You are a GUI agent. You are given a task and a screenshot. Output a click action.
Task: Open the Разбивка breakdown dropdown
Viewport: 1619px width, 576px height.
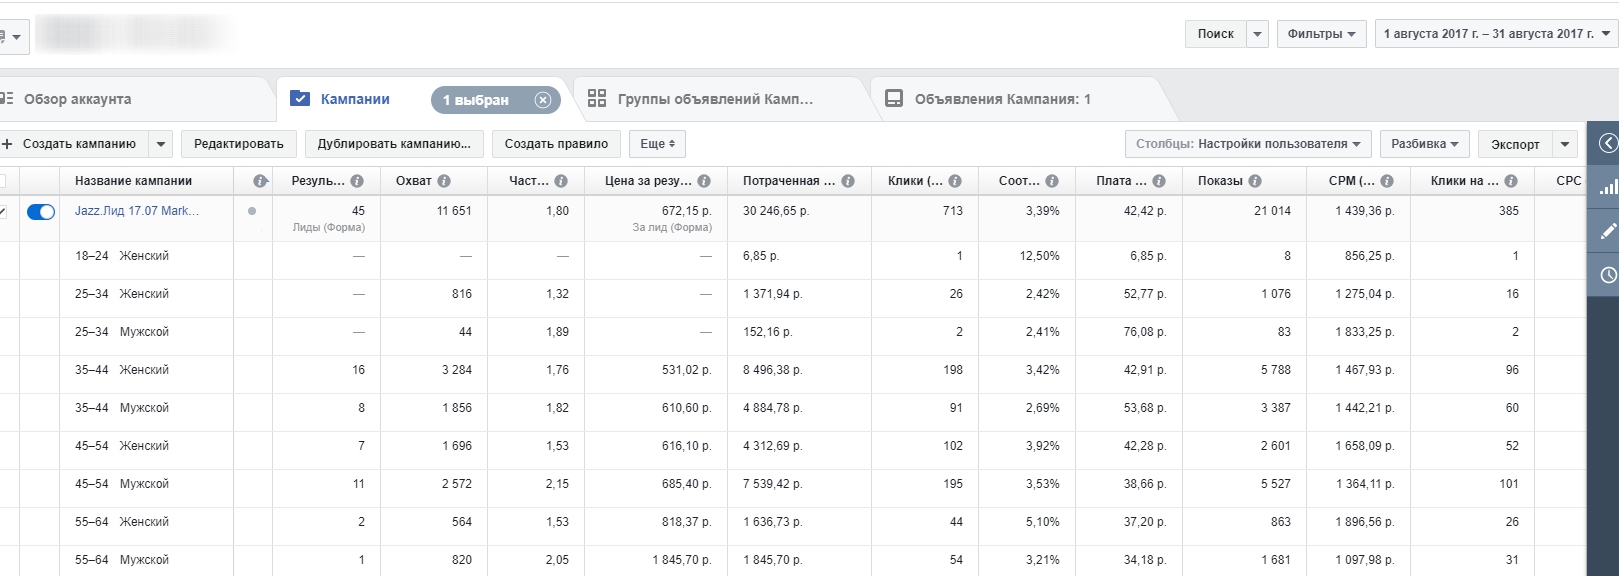[x=1425, y=144]
